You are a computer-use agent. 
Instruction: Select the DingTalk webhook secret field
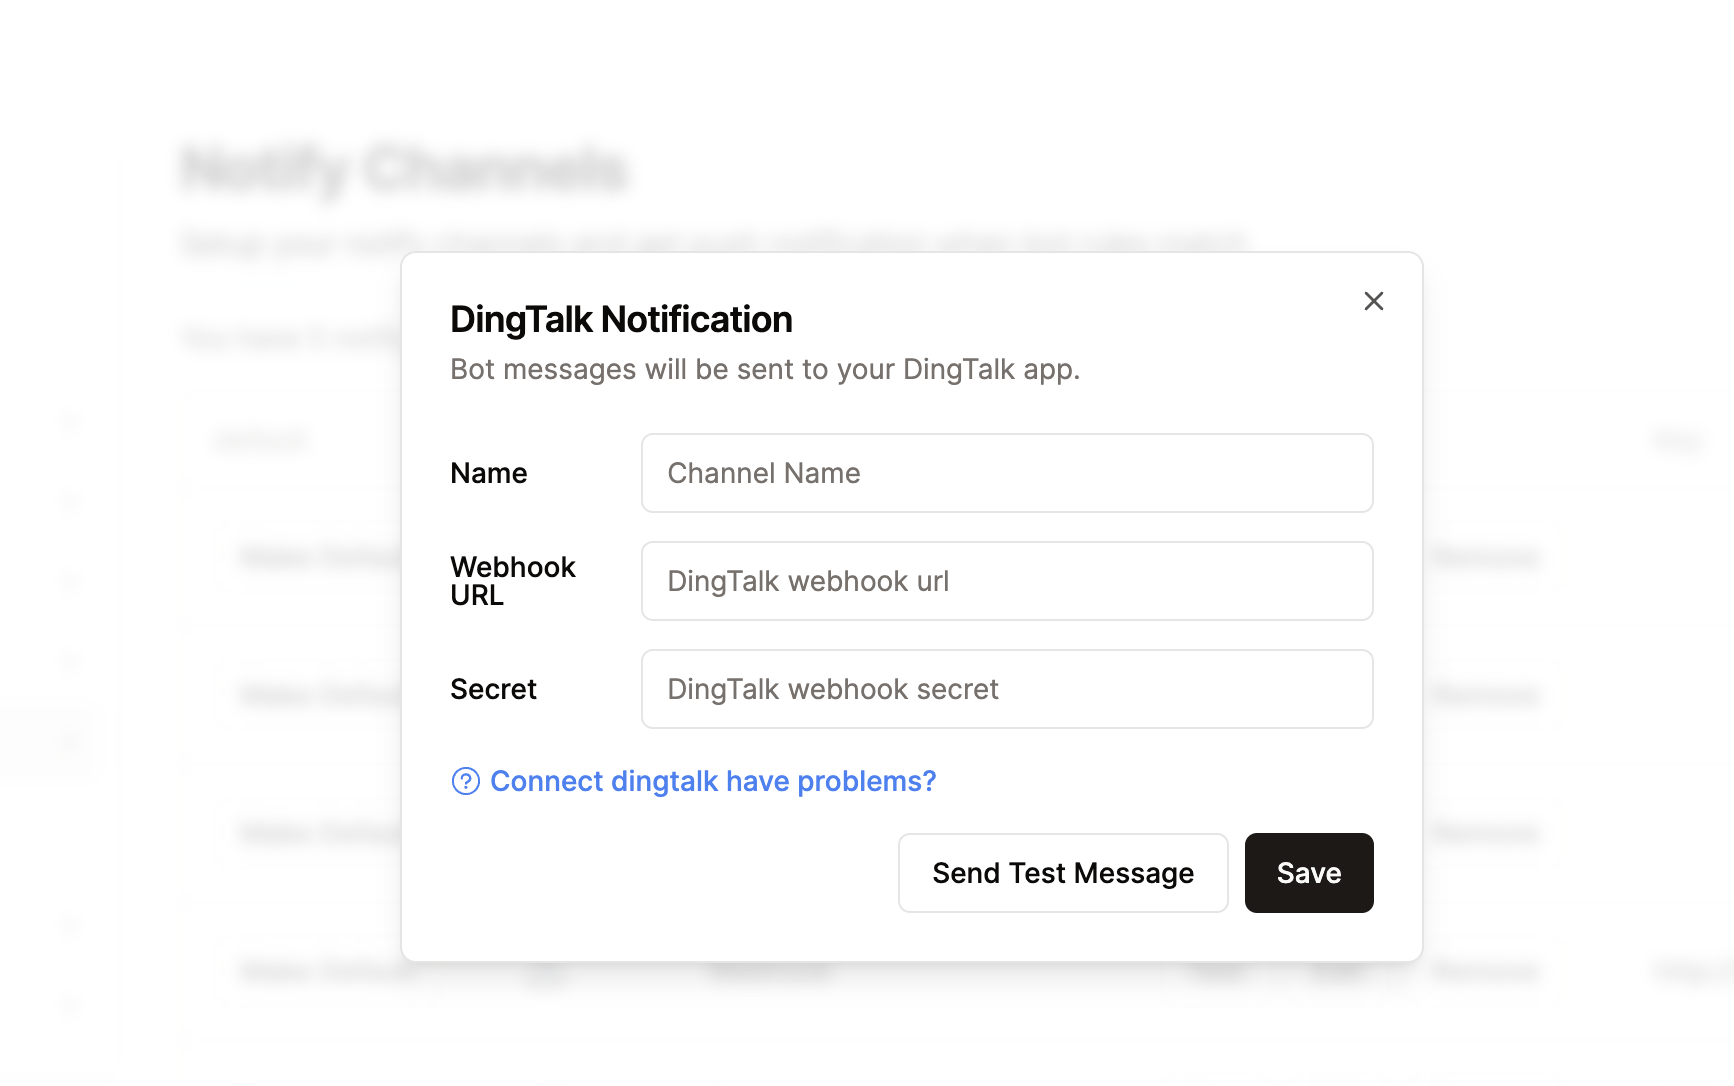1006,689
